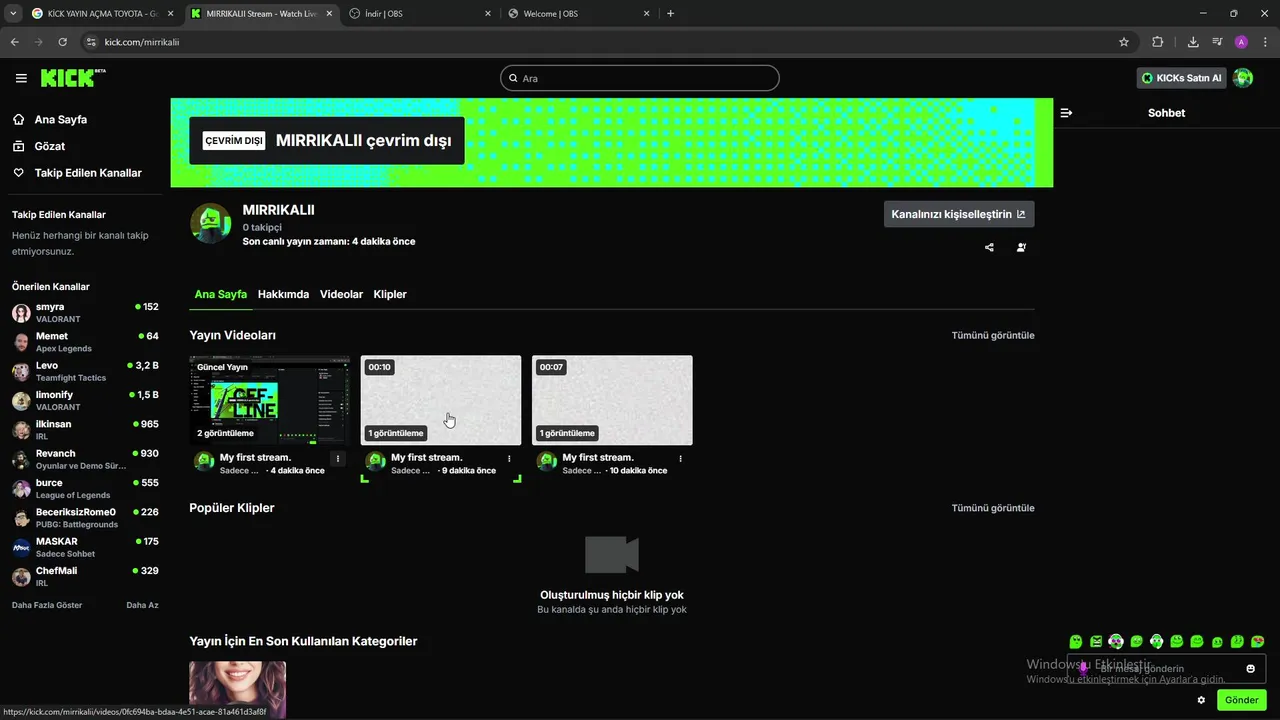The image size is (1280, 720).
Task: Click Tümünü görüntüle for Popüler Klipler
Action: click(993, 508)
